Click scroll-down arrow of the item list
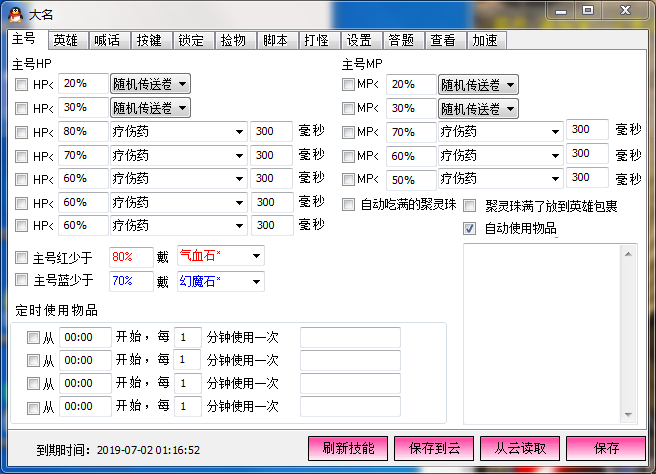 coord(628,415)
